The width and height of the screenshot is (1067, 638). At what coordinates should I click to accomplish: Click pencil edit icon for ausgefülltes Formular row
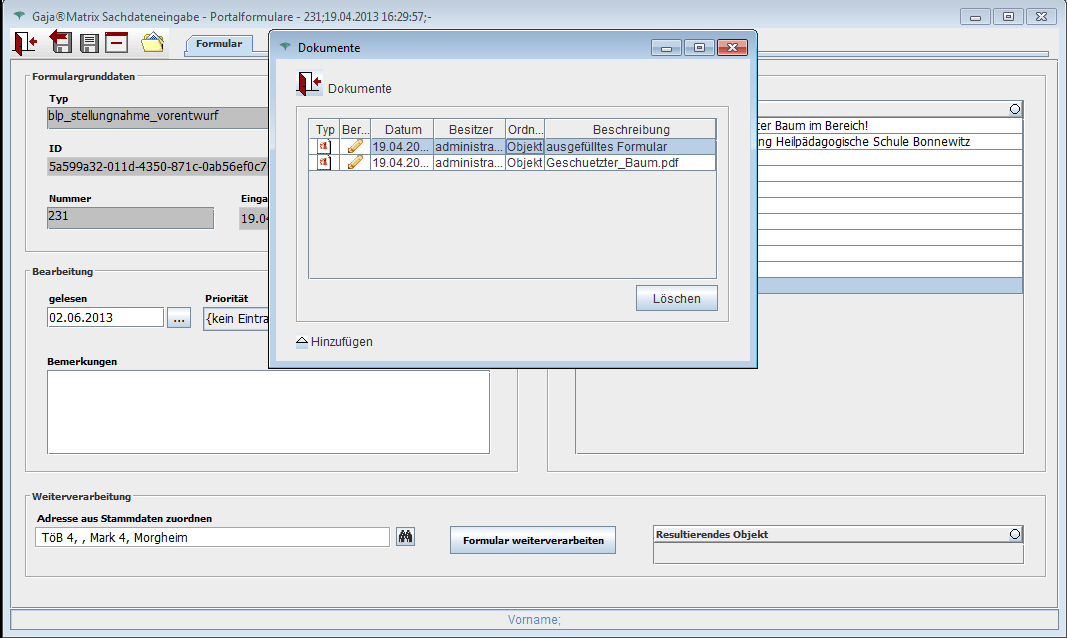click(354, 146)
